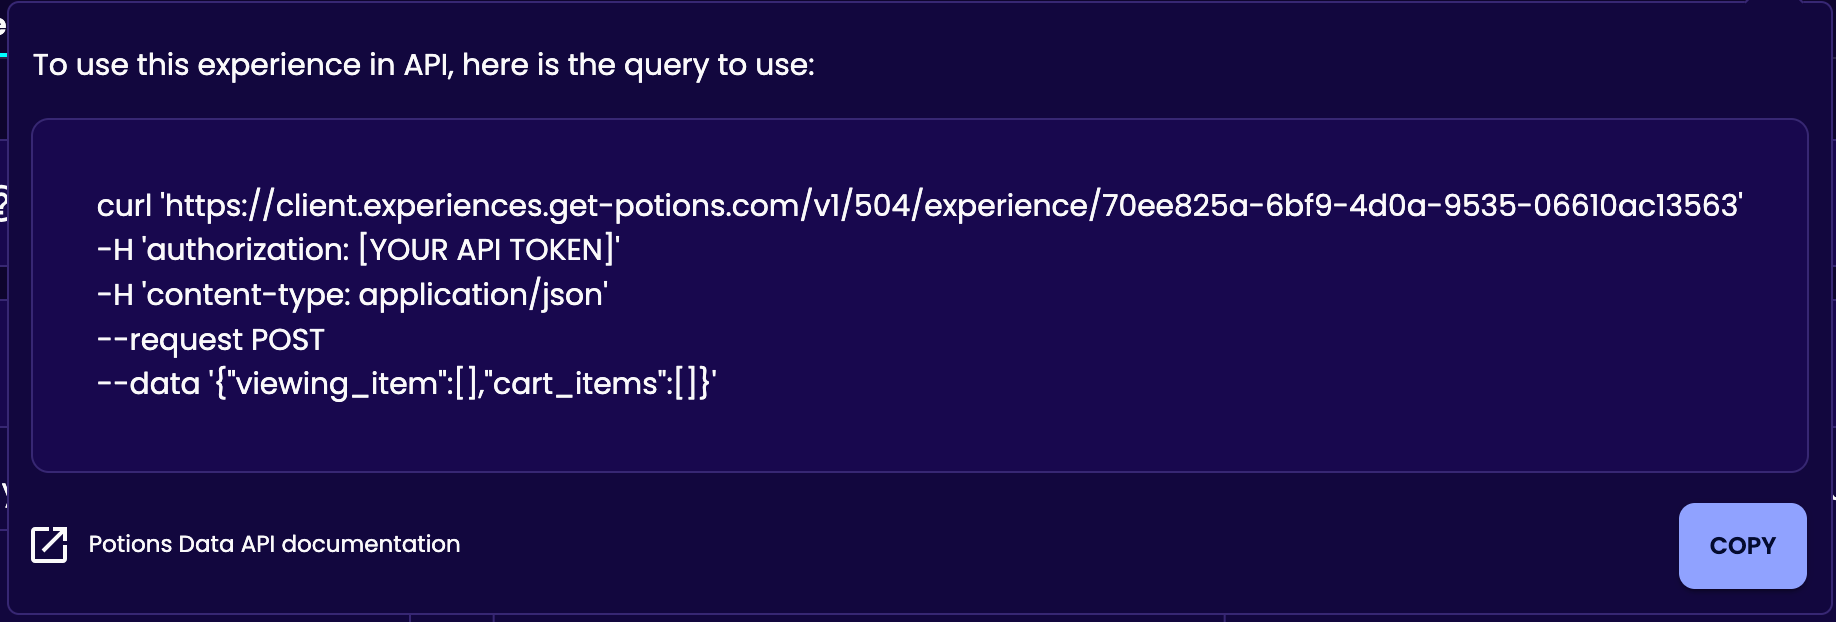Click the word POST
The image size is (1836, 622).
click(x=287, y=340)
